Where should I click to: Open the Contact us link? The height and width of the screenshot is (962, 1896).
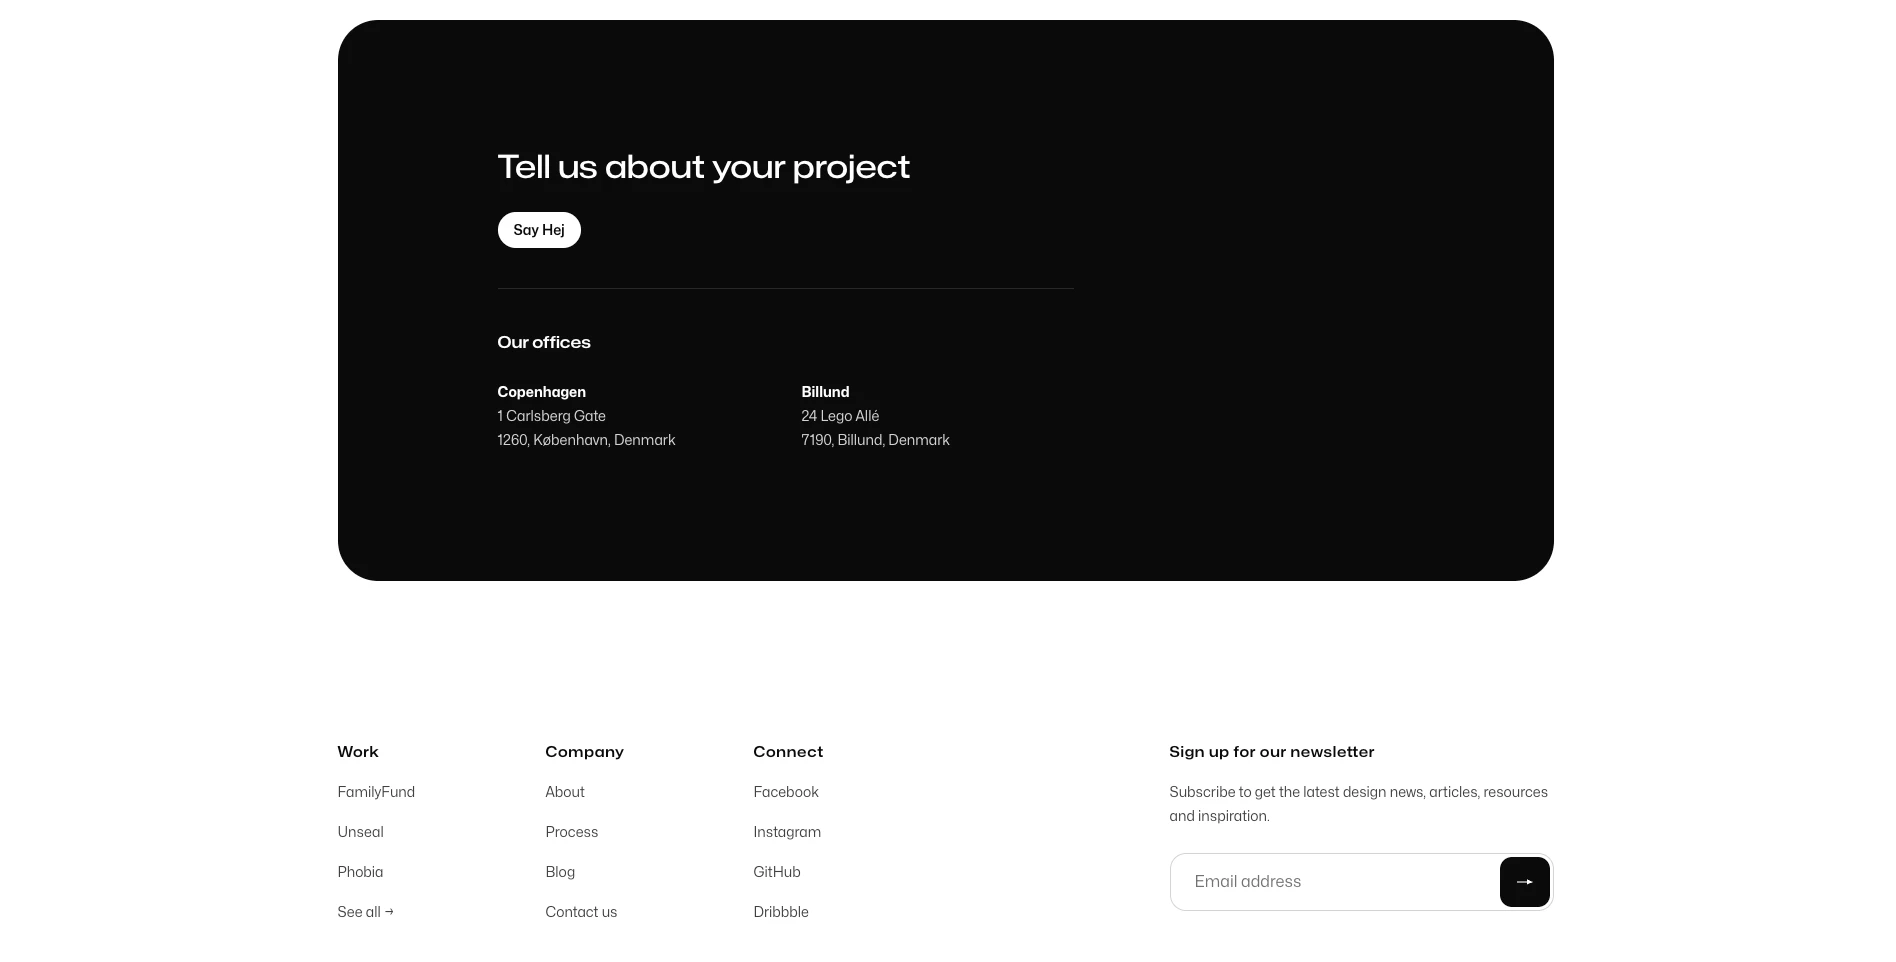[581, 912]
